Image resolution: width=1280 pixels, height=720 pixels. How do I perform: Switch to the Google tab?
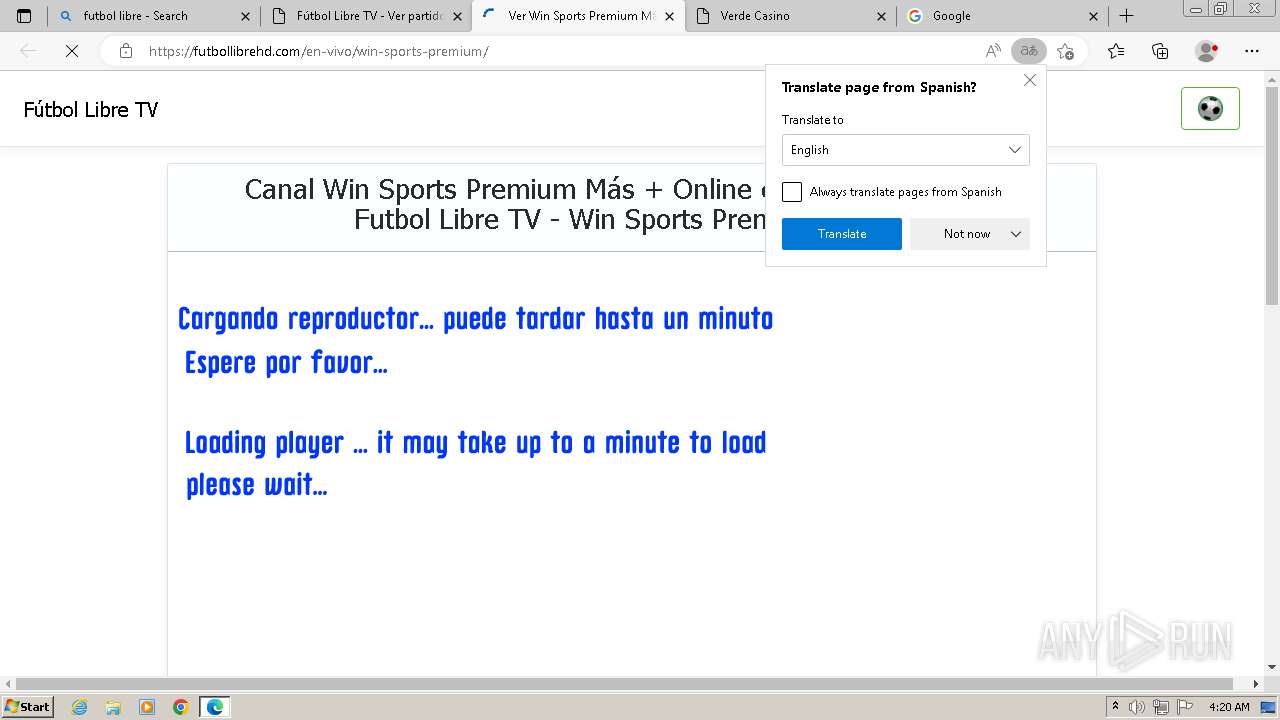(x=1001, y=16)
